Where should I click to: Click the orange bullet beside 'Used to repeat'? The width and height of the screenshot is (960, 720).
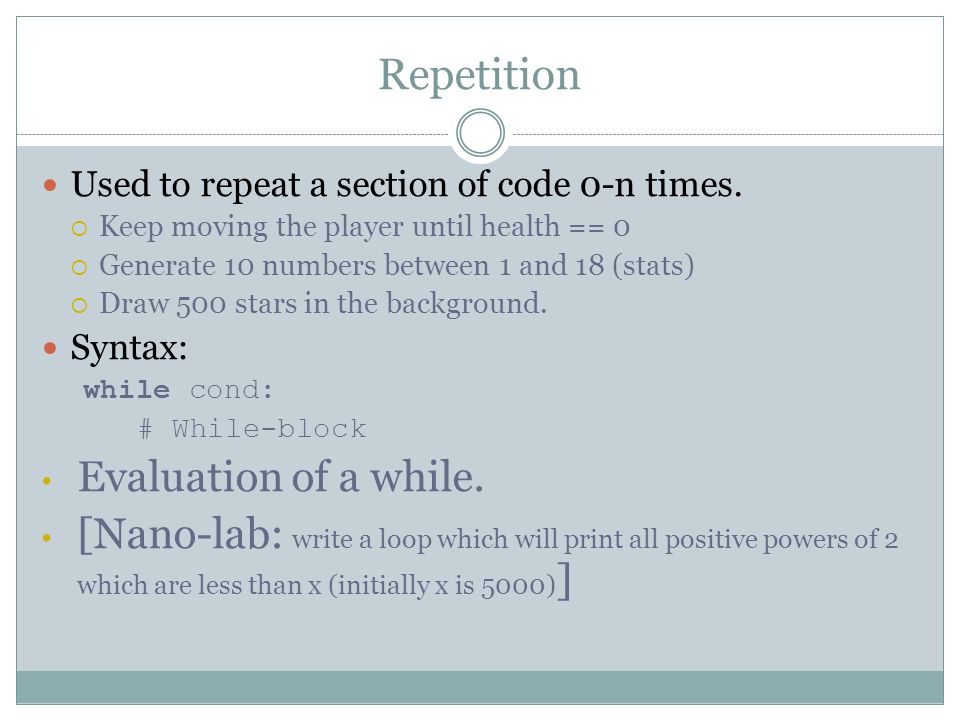point(50,185)
